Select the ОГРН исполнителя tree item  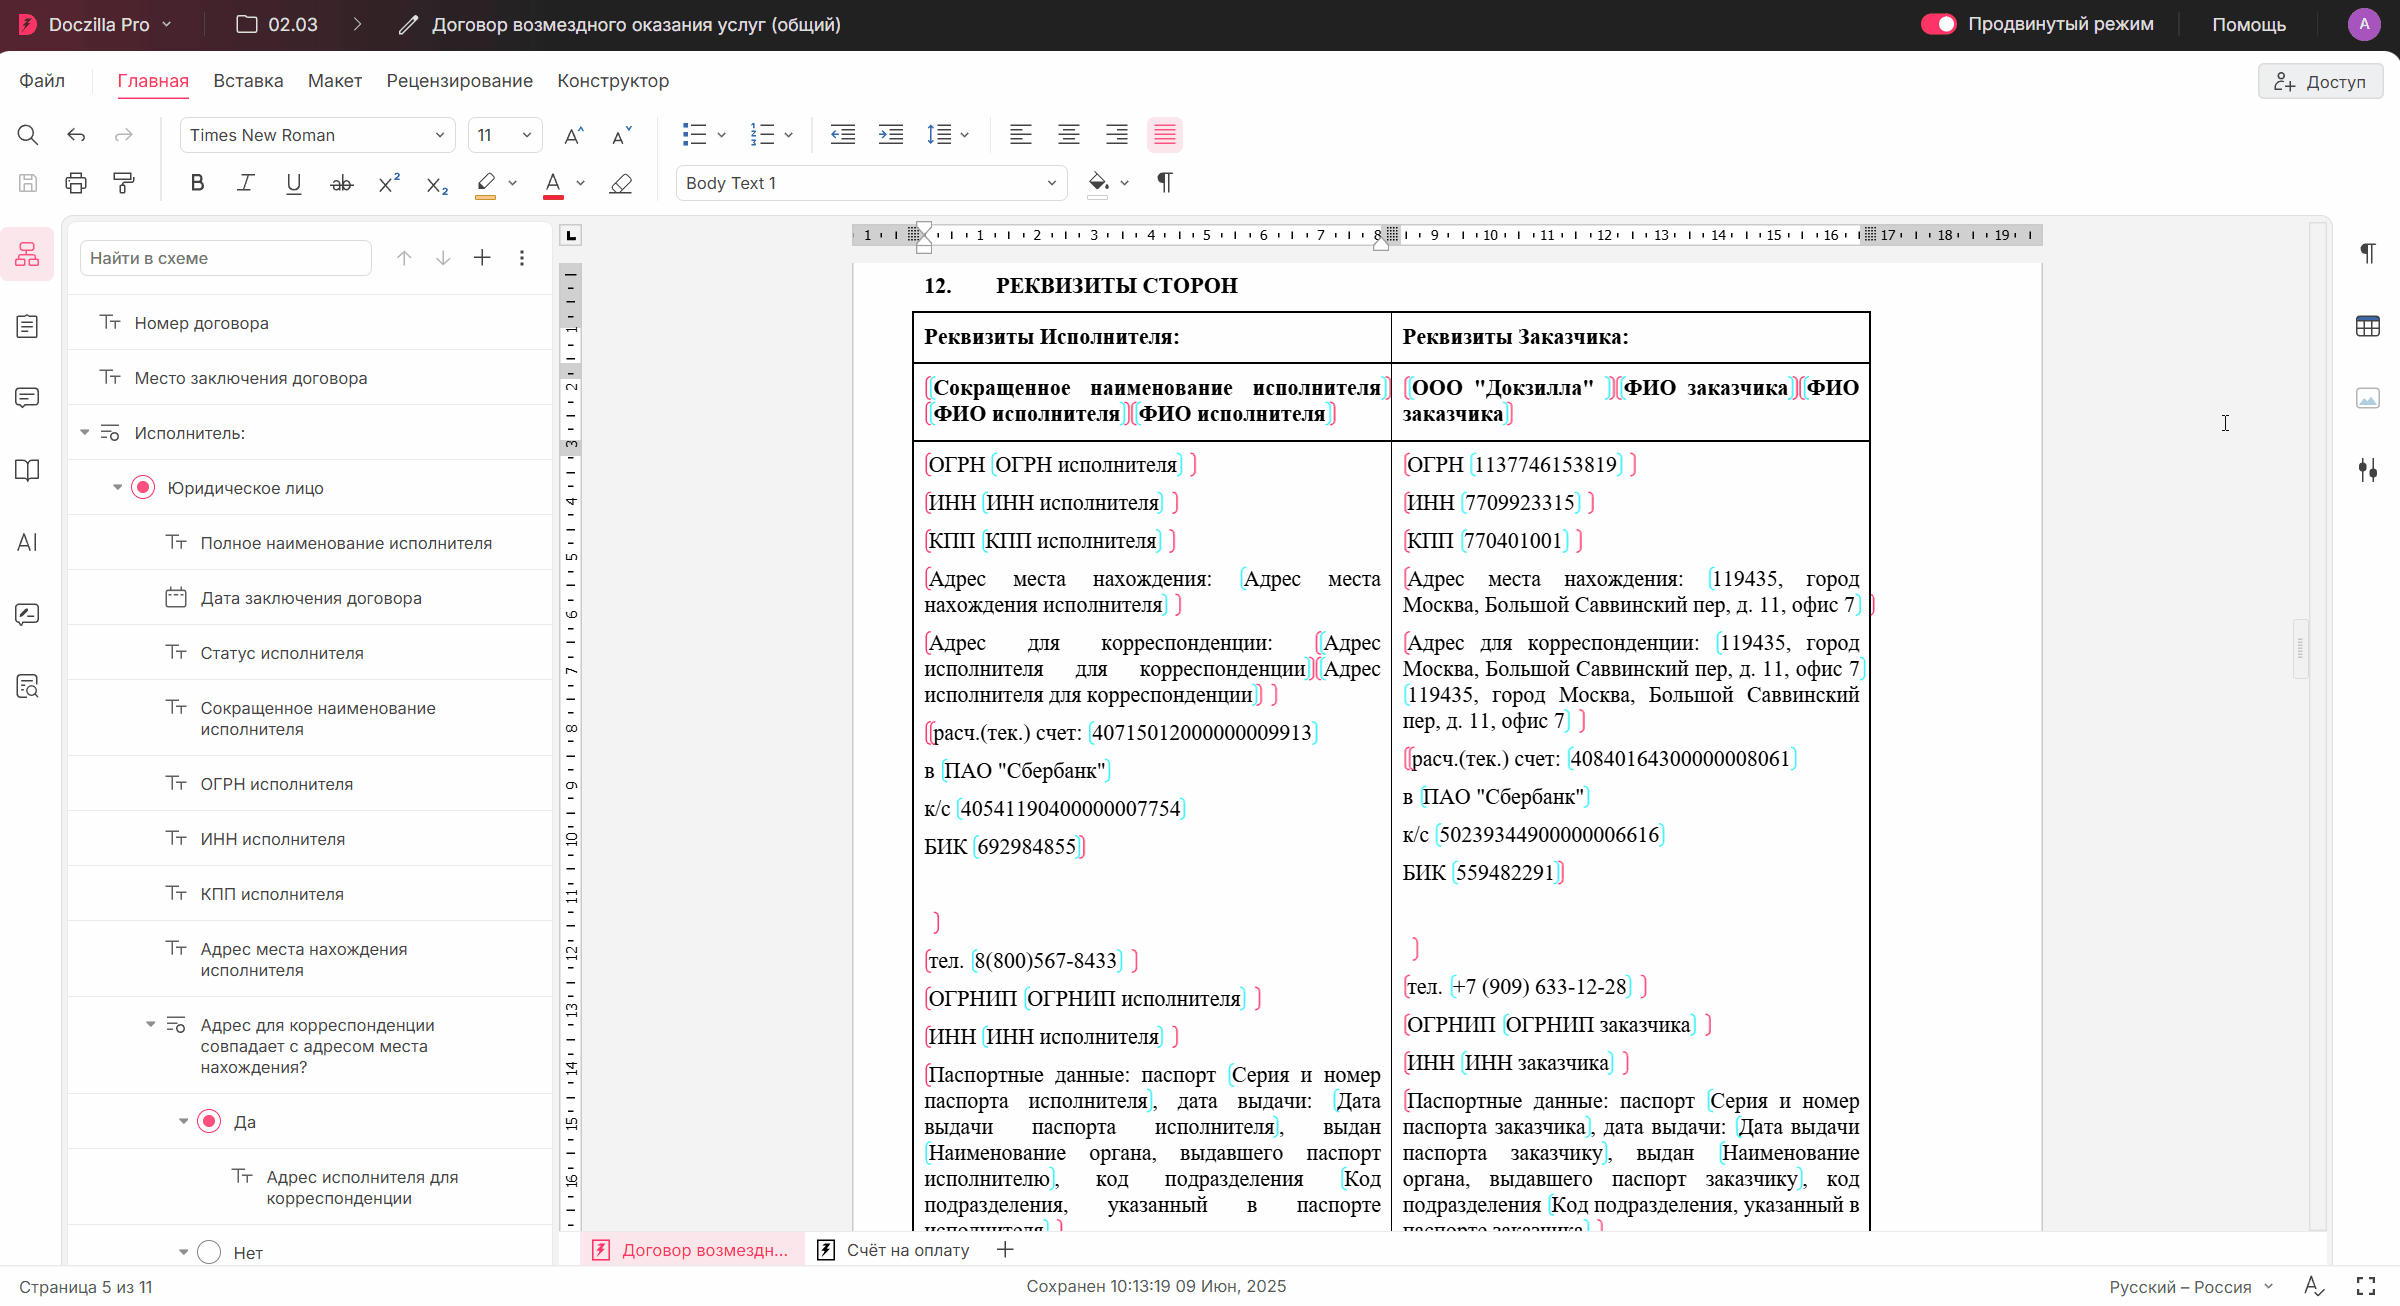coord(310,784)
